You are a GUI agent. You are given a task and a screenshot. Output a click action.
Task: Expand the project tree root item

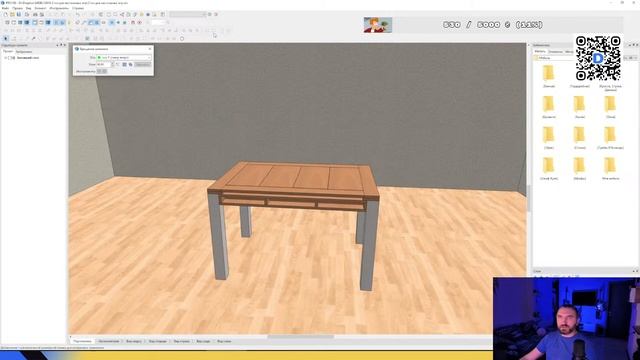click(5, 58)
